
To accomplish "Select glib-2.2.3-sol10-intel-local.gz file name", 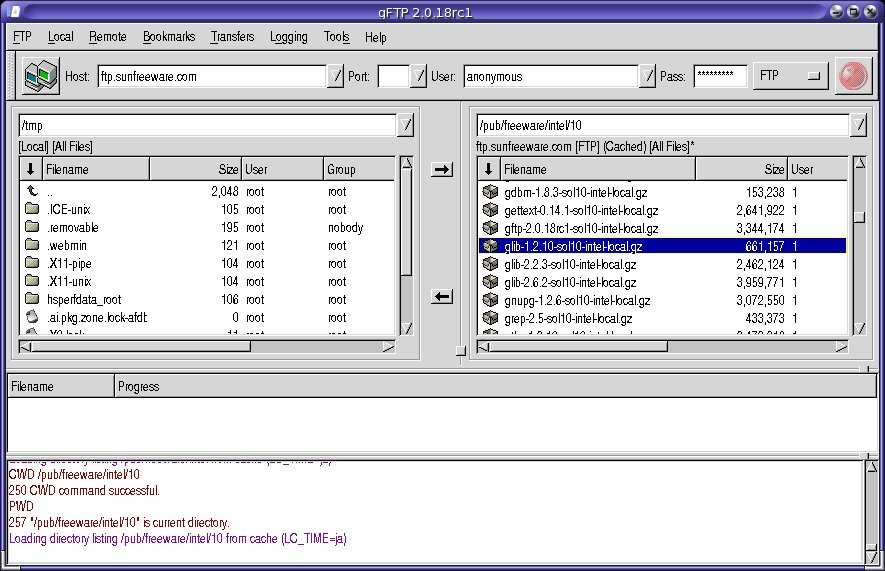I will [570, 264].
